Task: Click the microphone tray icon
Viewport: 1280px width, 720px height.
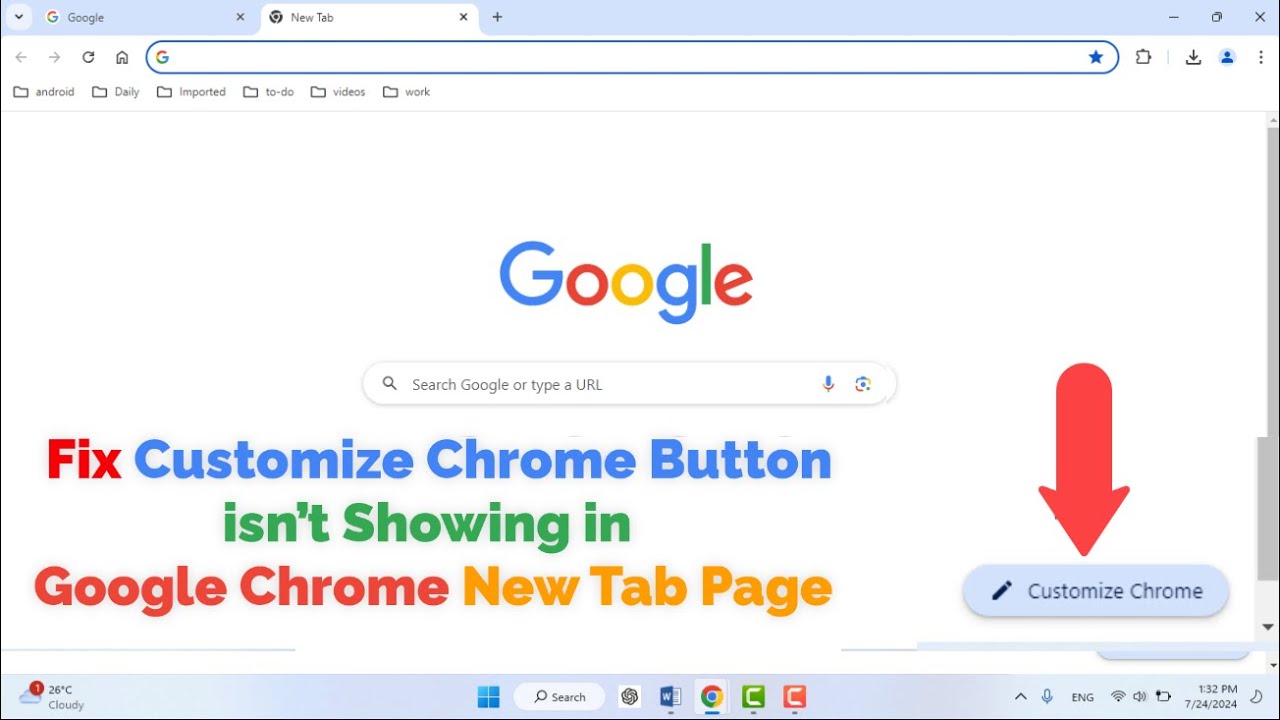Action: pyautogui.click(x=1047, y=697)
